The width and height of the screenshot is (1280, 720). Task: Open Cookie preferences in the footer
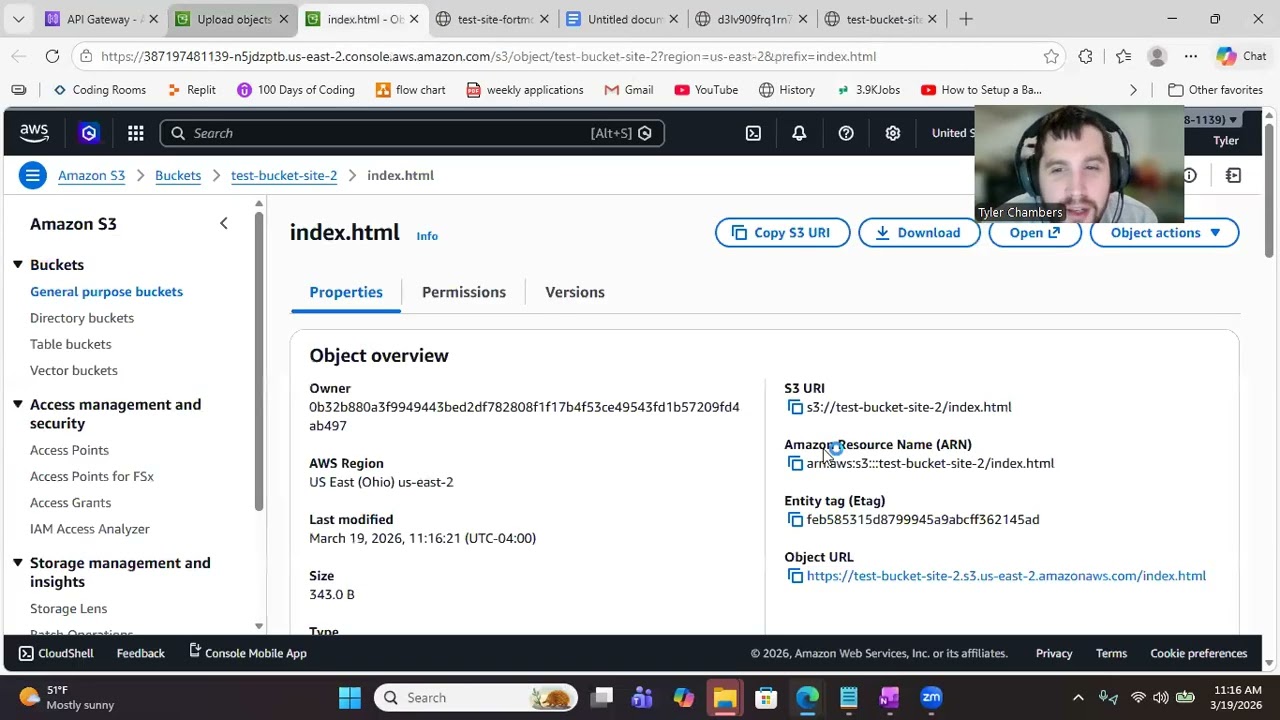(x=1199, y=653)
